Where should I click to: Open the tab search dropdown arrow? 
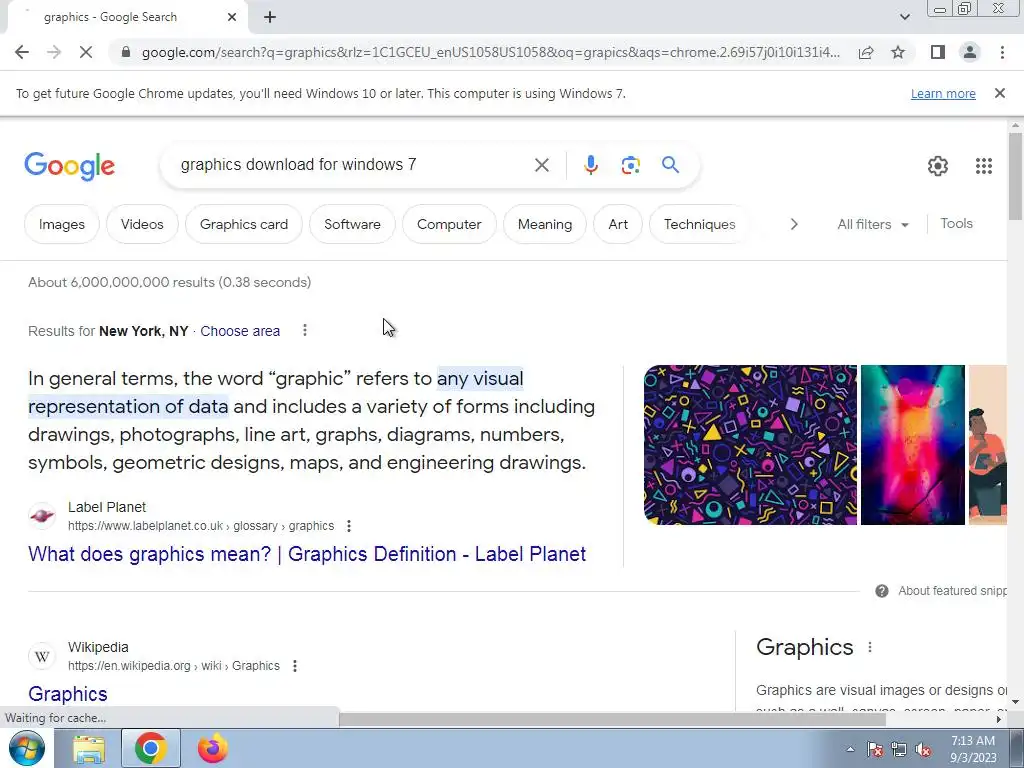click(x=904, y=17)
